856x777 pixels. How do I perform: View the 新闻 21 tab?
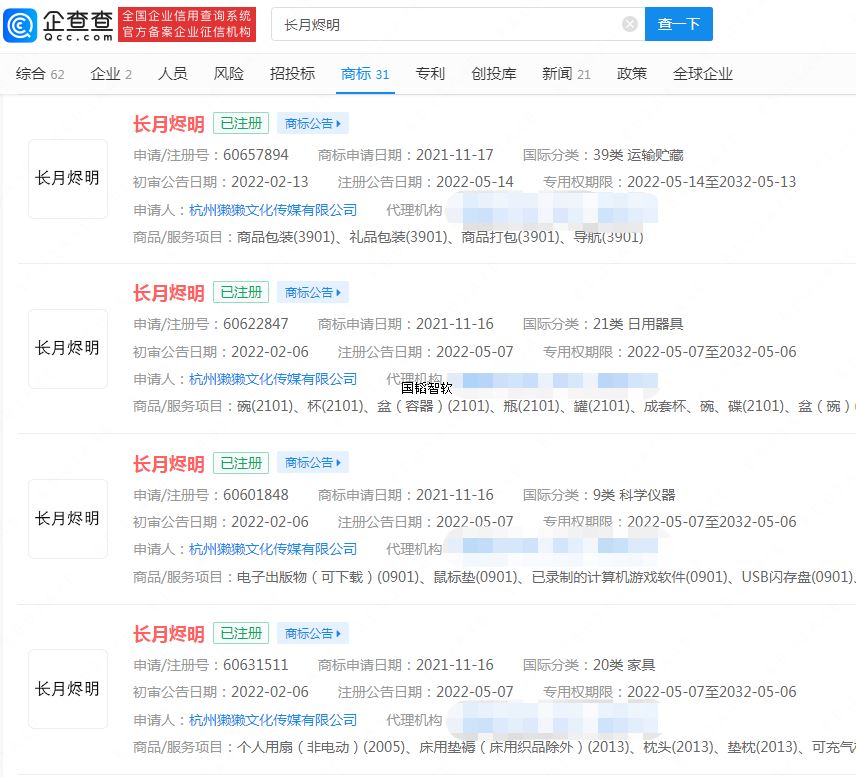(566, 74)
